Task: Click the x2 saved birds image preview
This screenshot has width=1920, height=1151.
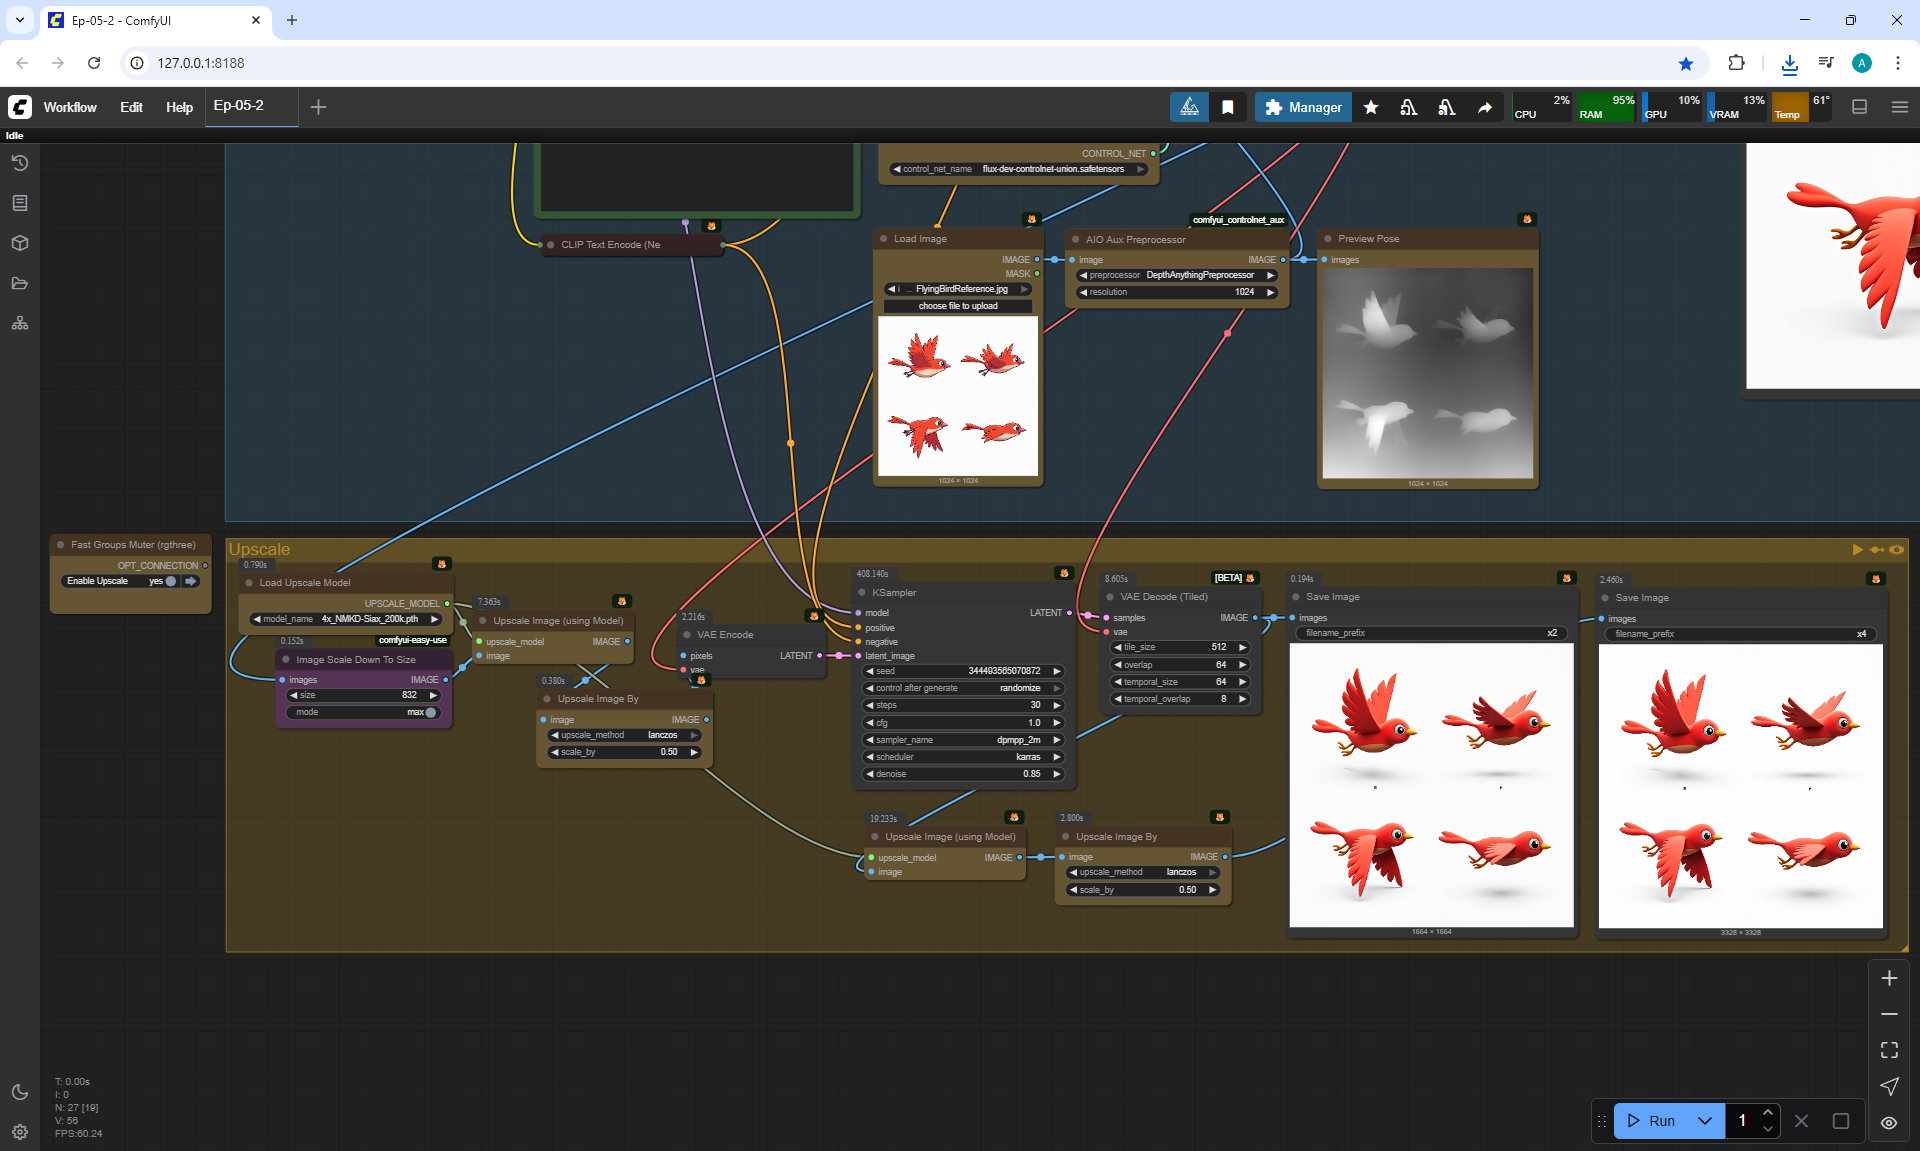Action: pos(1431,785)
